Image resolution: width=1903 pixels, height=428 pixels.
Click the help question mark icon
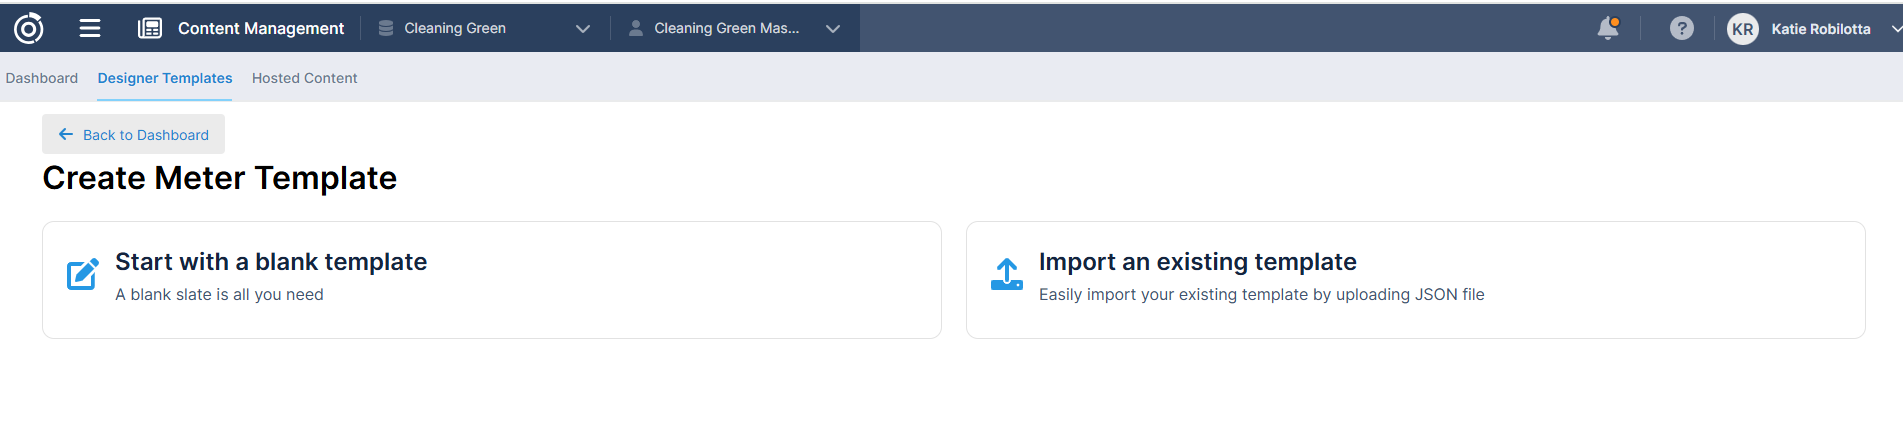pos(1682,29)
